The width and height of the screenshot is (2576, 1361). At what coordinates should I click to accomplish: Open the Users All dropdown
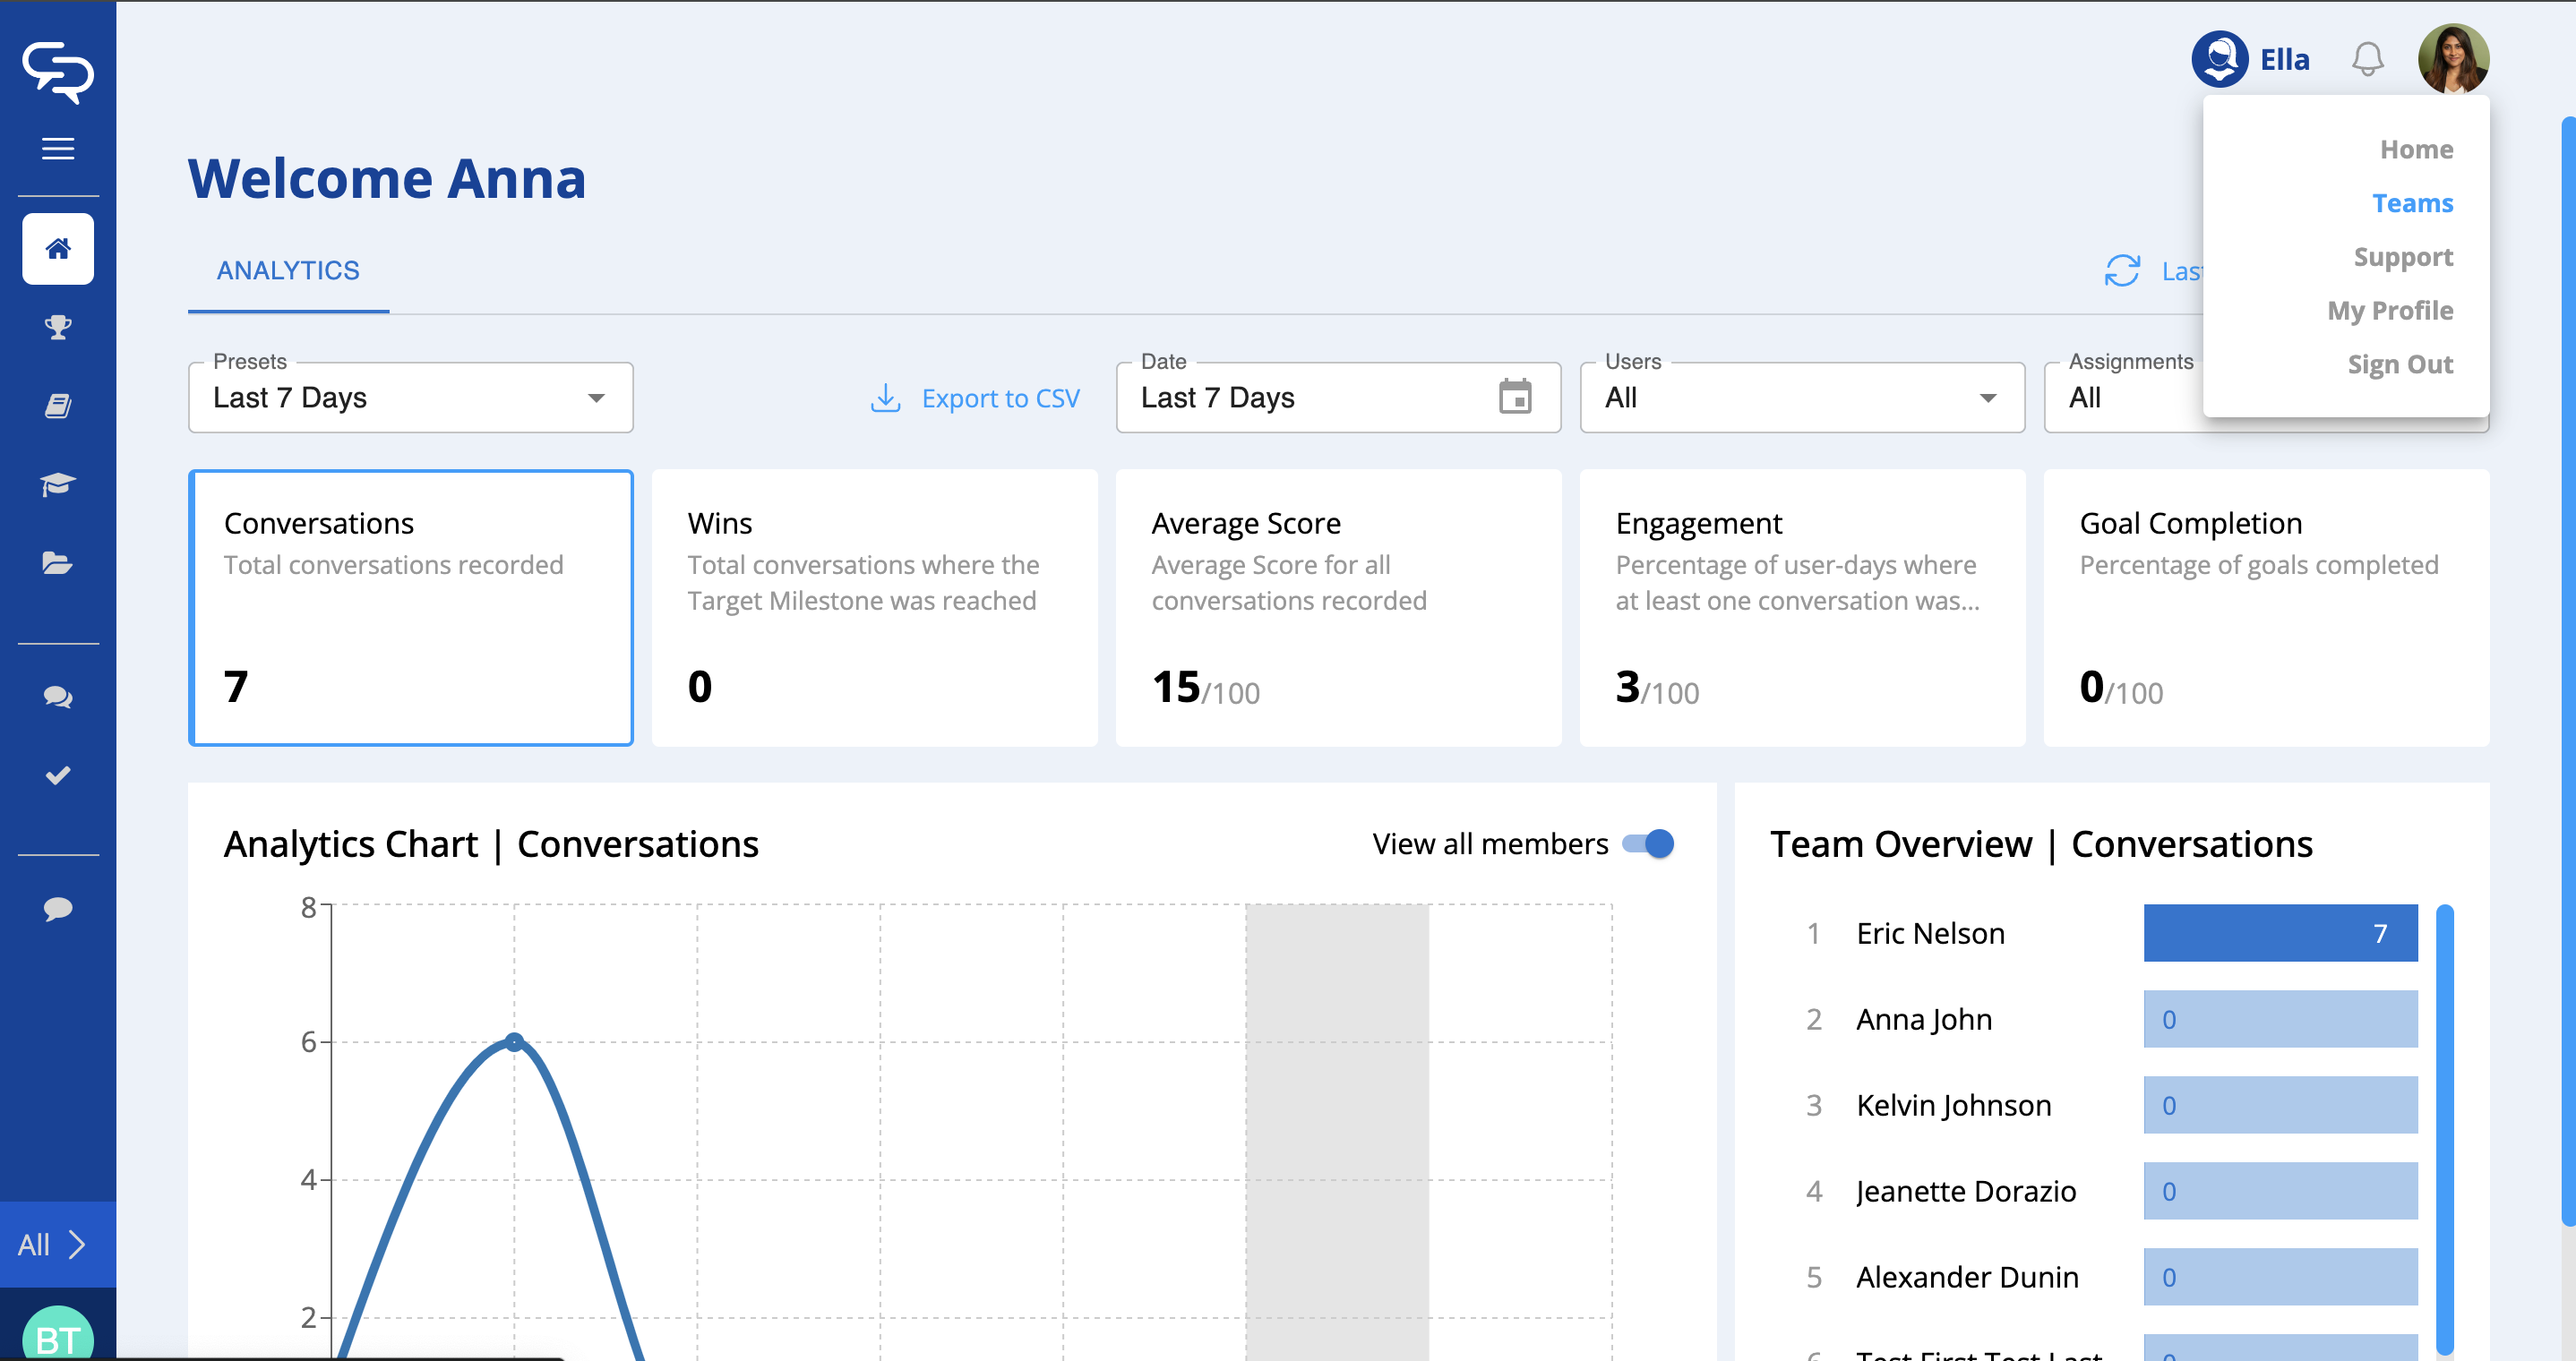(x=1801, y=398)
